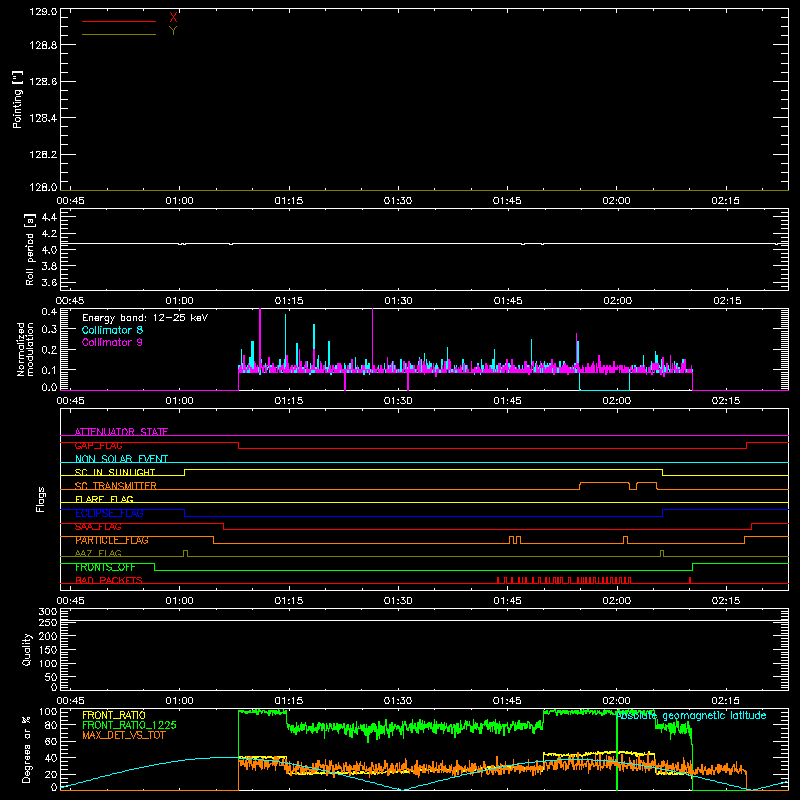Click the yellow FRONT_RATIO legend entry
The width and height of the screenshot is (800, 800).
click(x=114, y=715)
